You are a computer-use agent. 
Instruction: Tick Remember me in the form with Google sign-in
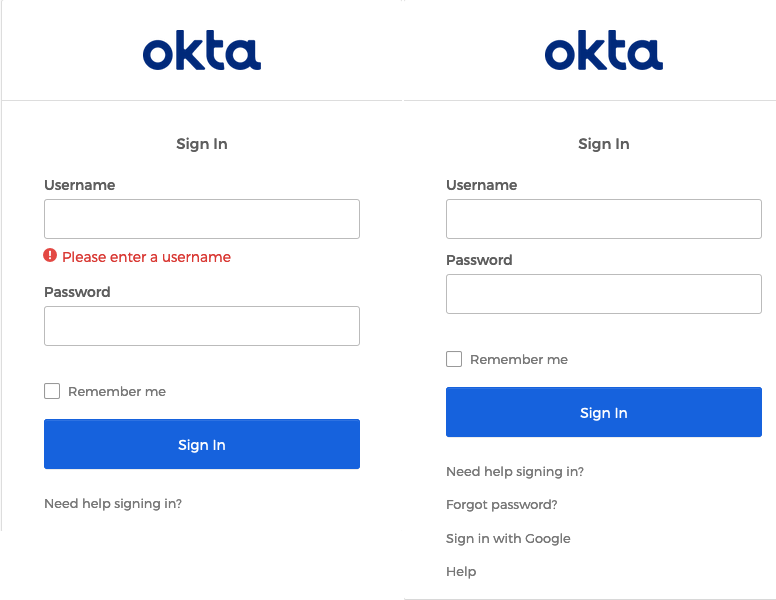(x=454, y=359)
